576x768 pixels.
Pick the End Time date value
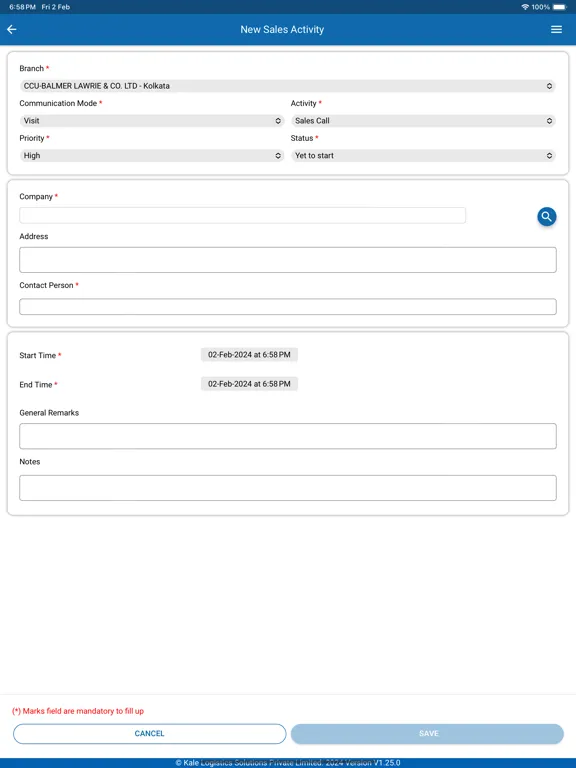point(249,384)
